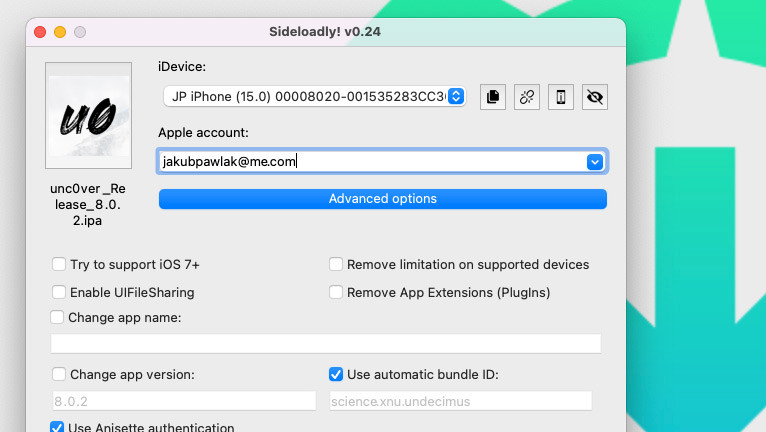Screen dimensions: 766x432
Task: Open the iDevice selection dropdown
Action: click(x=314, y=96)
